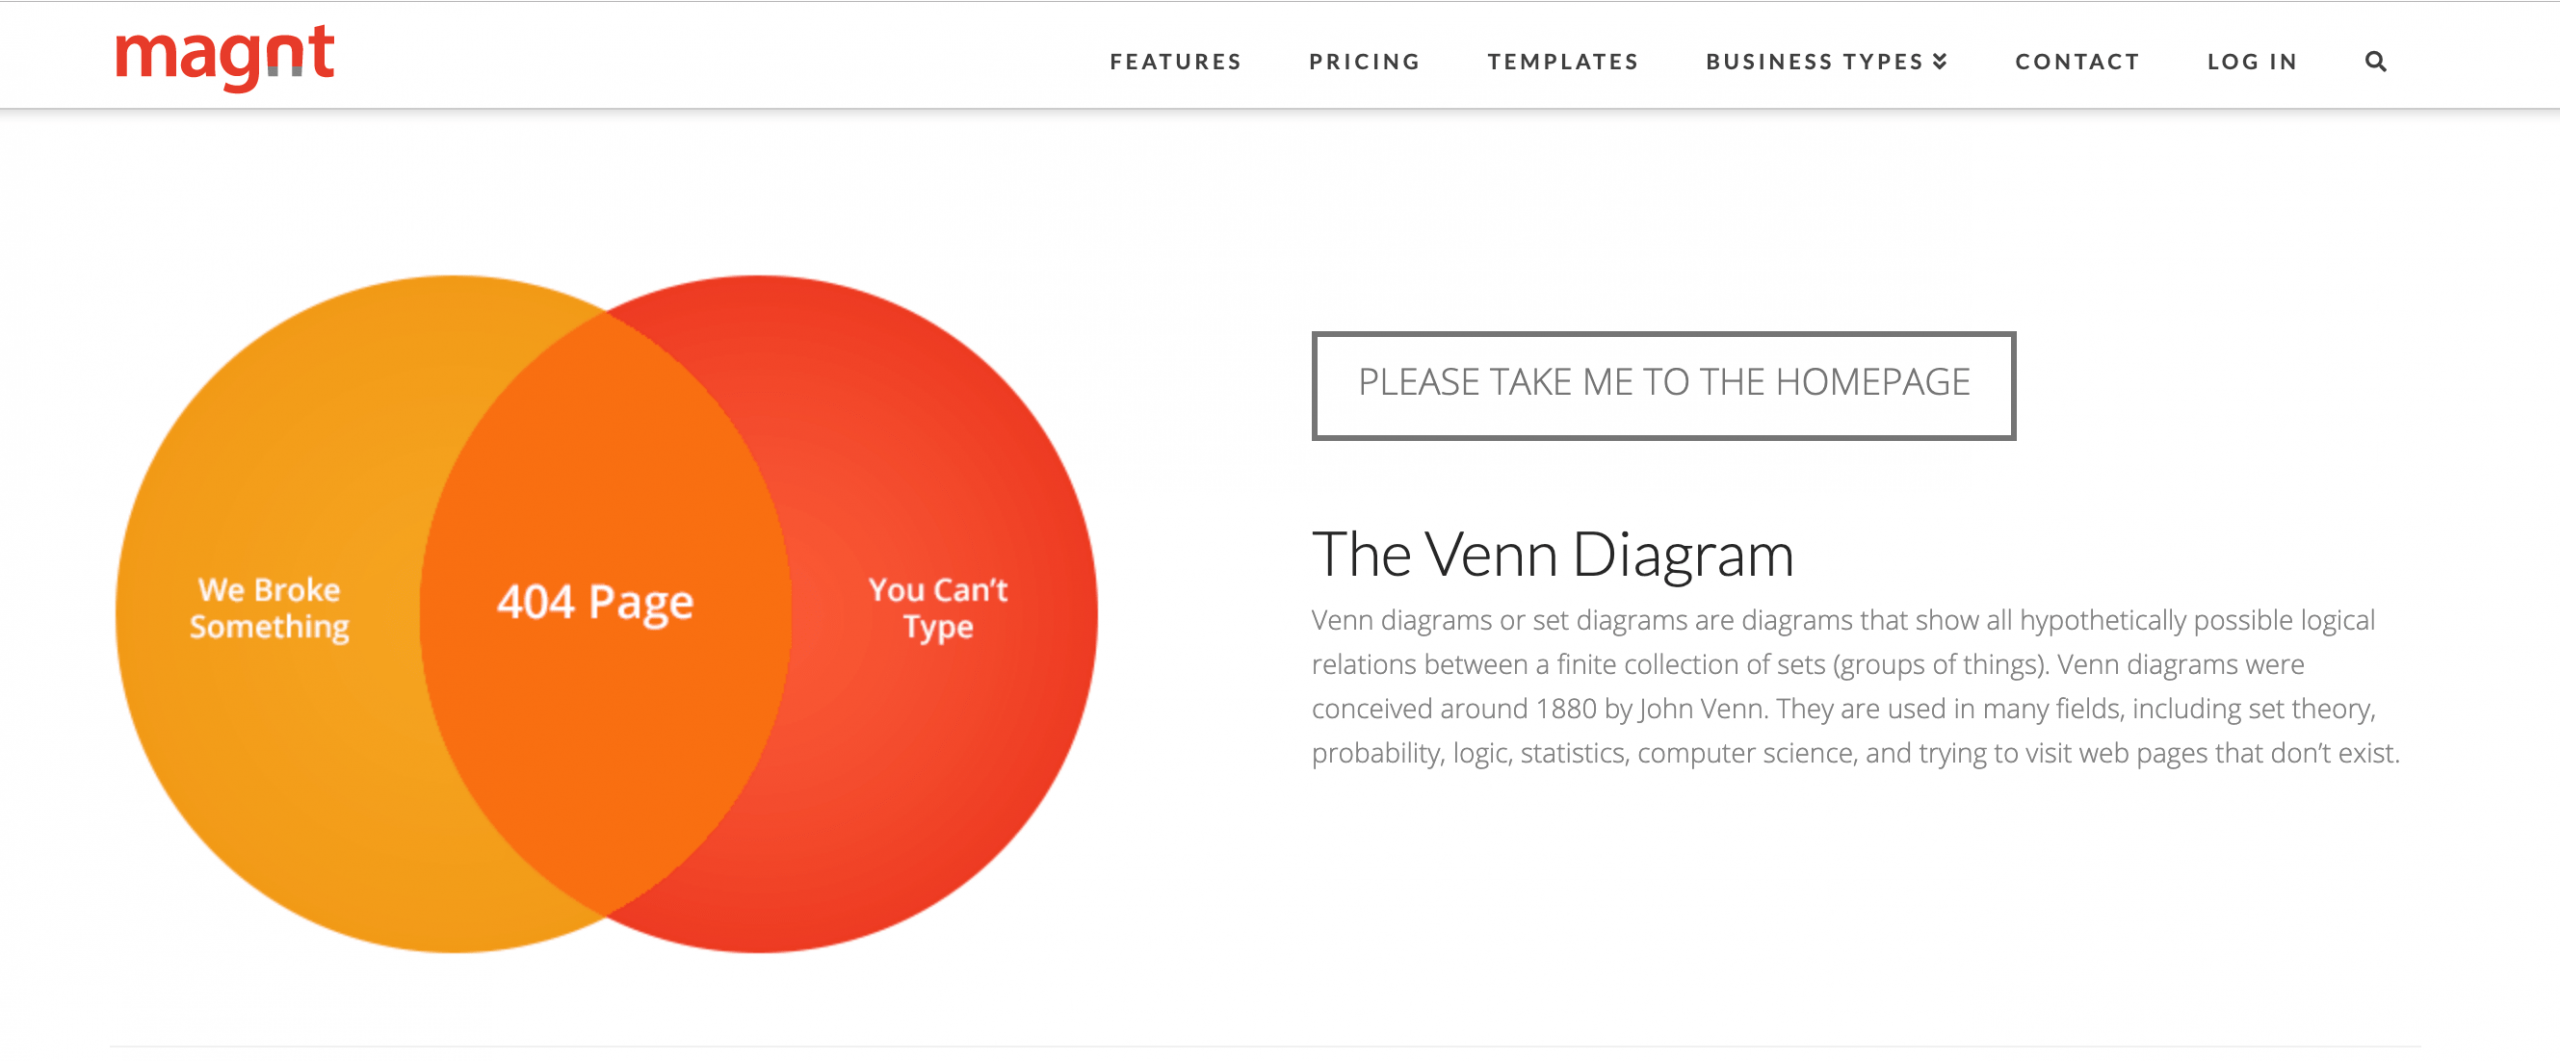Image resolution: width=2560 pixels, height=1061 pixels.
Task: Click the "You Can't Type" circle label
Action: point(938,608)
